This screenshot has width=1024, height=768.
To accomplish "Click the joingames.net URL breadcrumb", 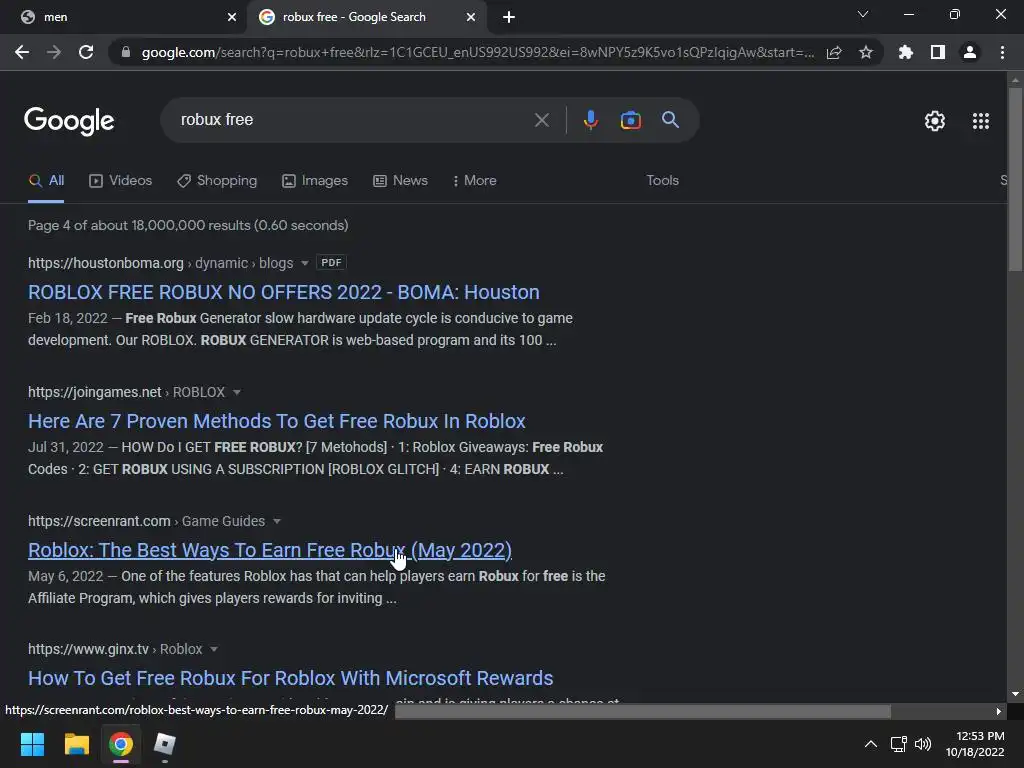I will [x=127, y=392].
